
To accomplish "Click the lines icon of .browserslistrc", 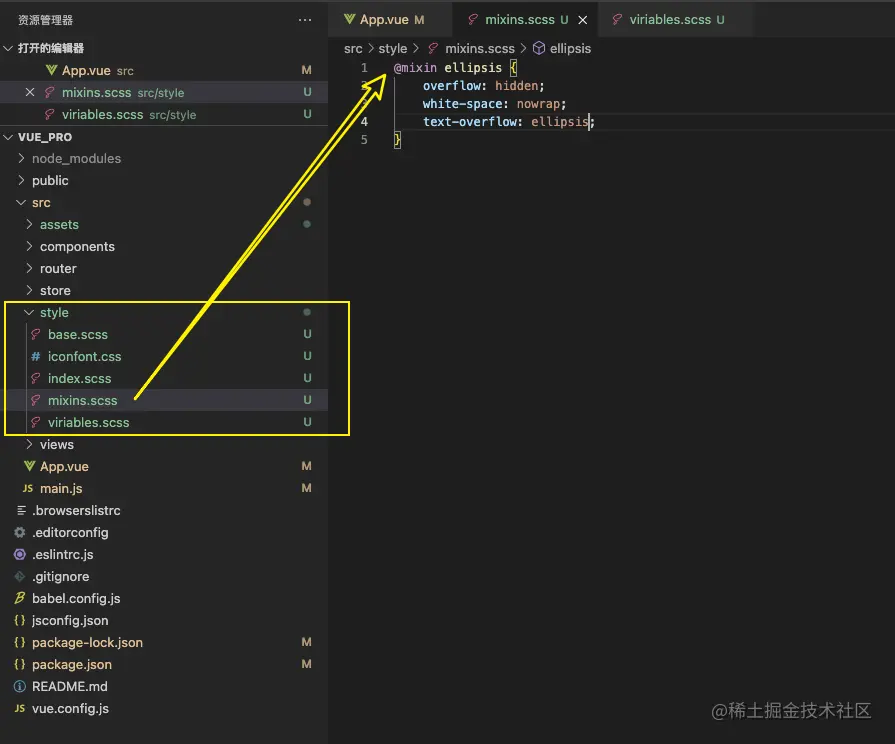I will pyautogui.click(x=21, y=510).
